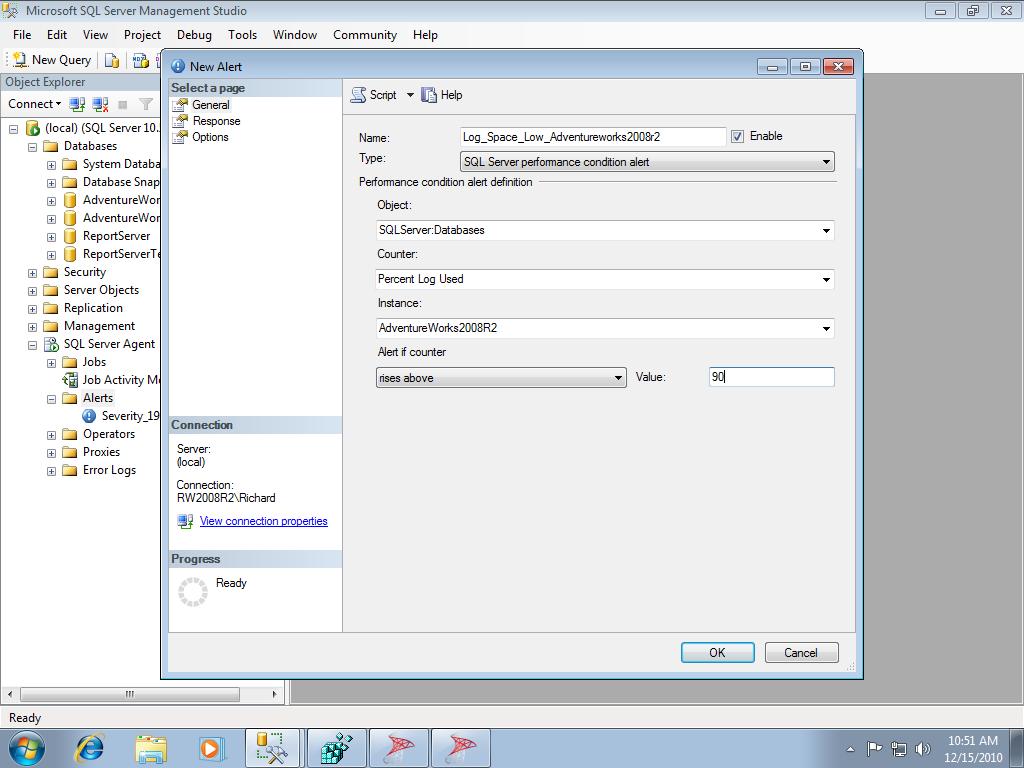Open the Tools menu
The width and height of the screenshot is (1024, 768).
(x=242, y=35)
